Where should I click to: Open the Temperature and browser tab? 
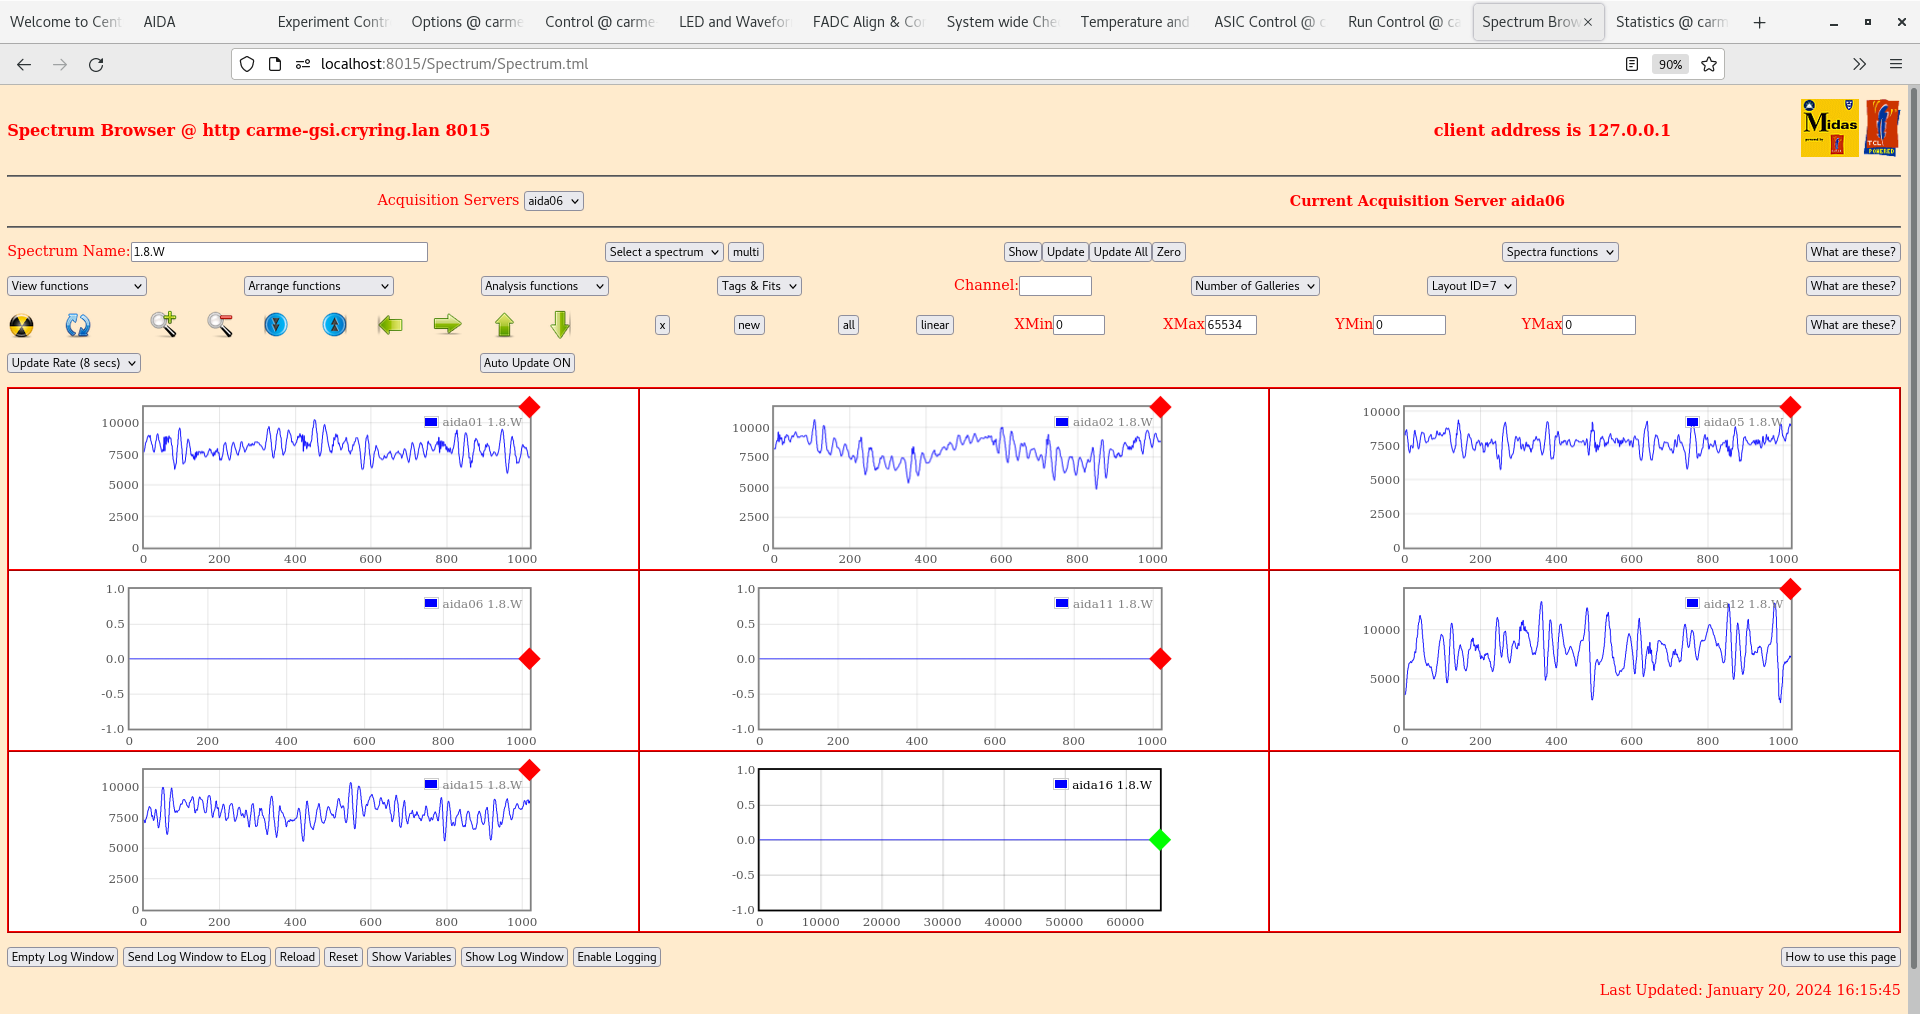pos(1134,22)
